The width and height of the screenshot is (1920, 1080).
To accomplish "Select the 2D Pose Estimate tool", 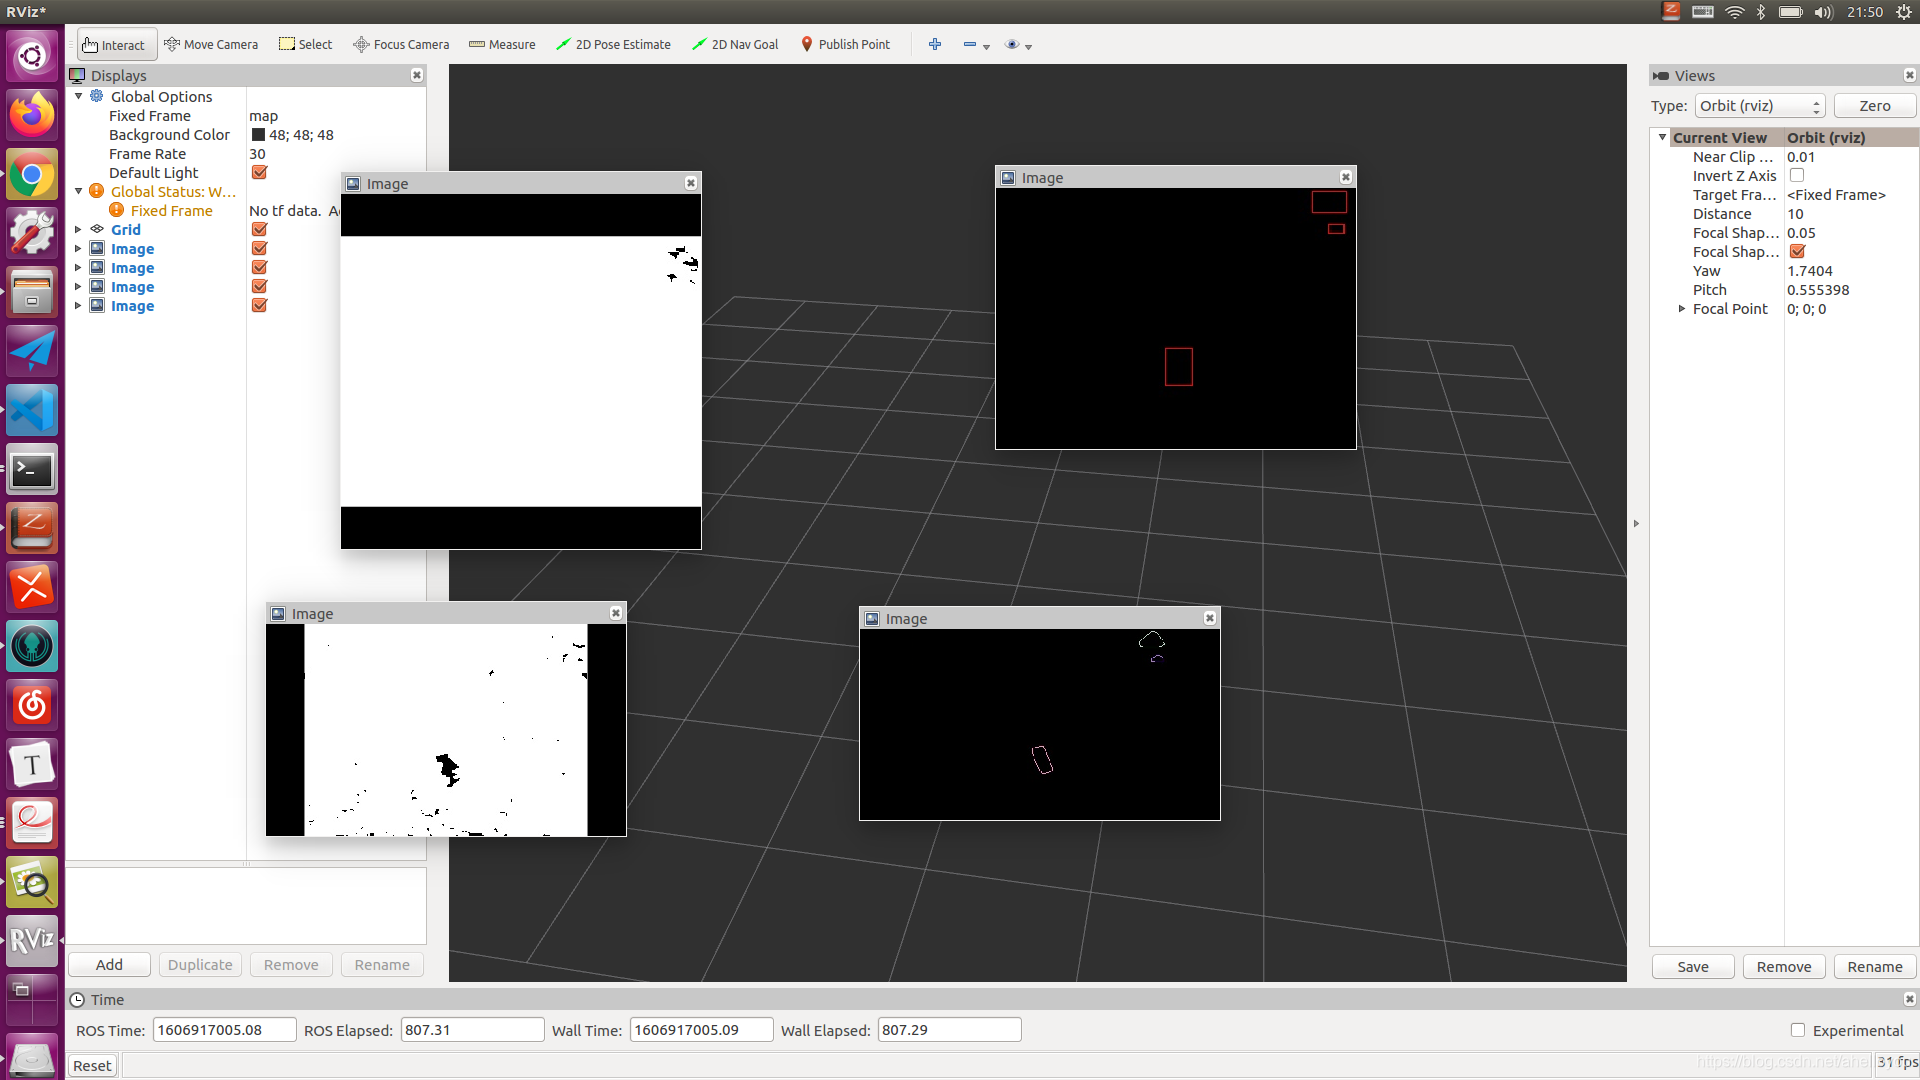I will 613,45.
